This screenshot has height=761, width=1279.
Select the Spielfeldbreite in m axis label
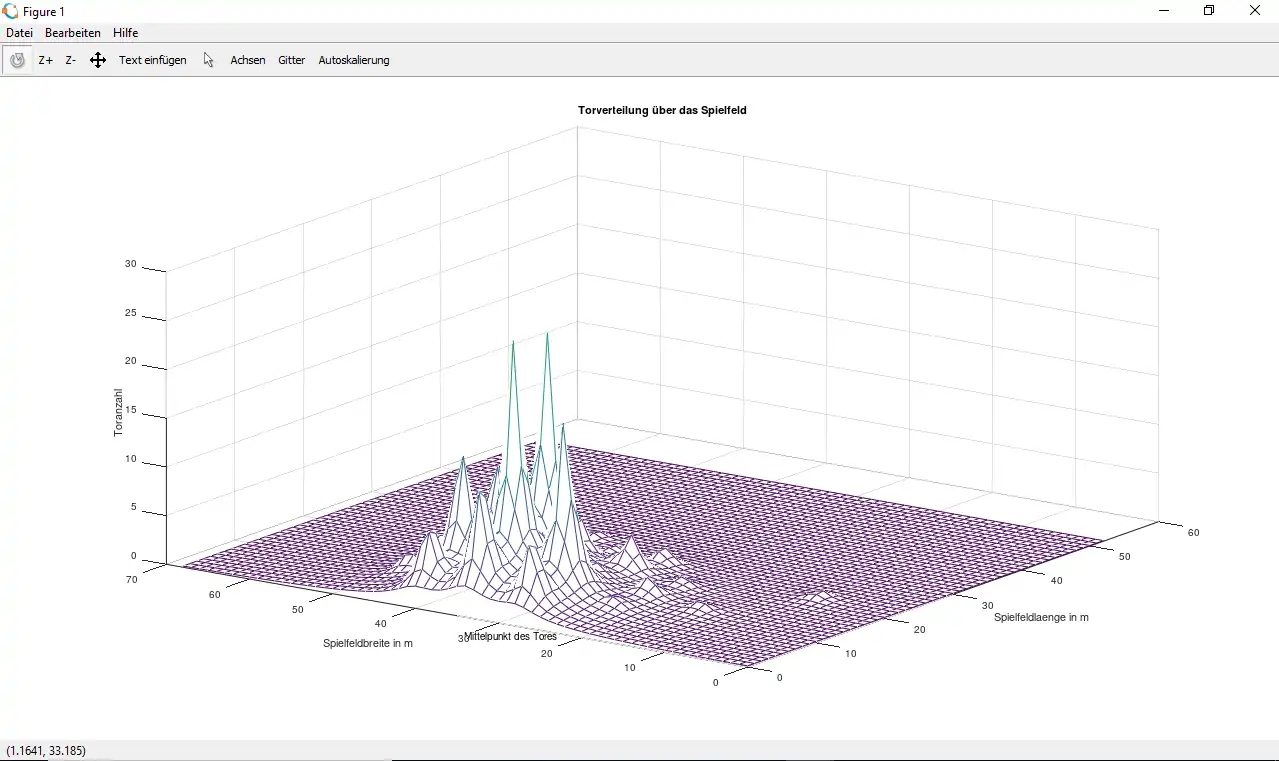pyautogui.click(x=367, y=643)
